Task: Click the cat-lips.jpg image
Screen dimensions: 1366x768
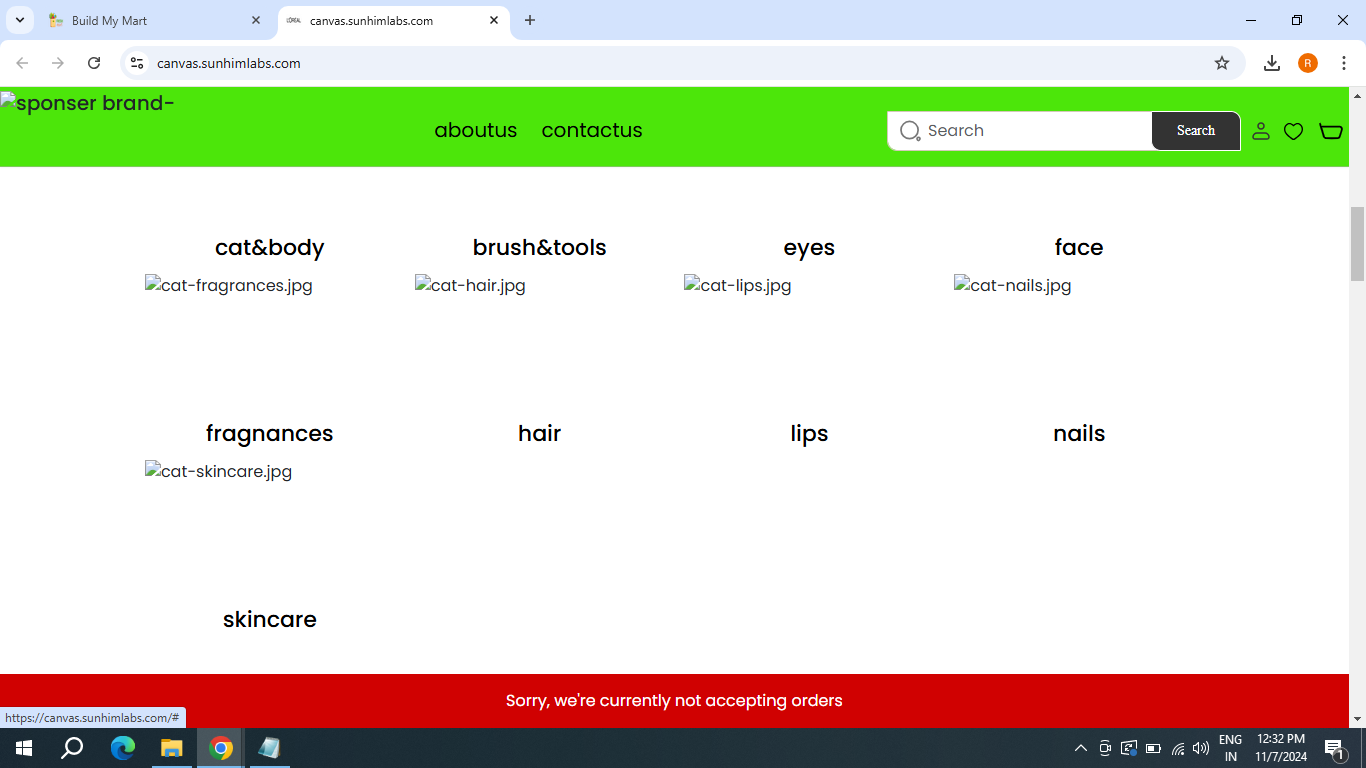Action: click(x=738, y=286)
